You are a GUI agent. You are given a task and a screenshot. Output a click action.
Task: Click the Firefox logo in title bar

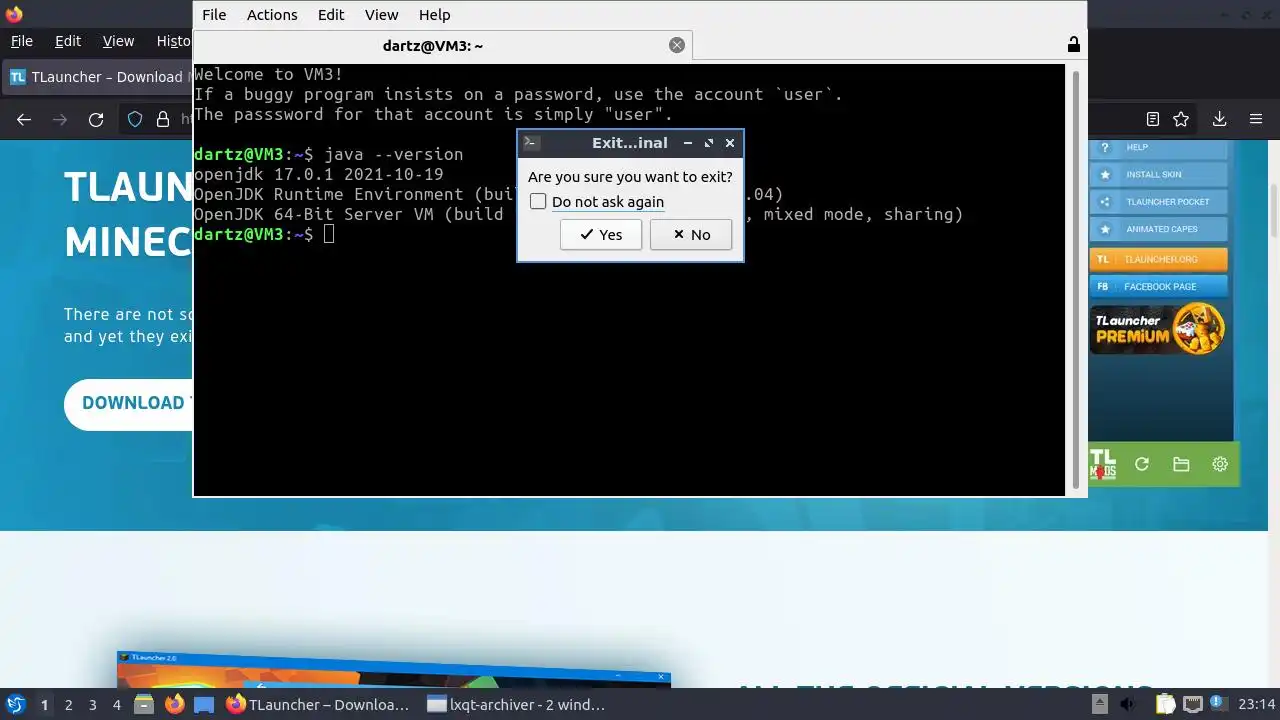pos(14,14)
